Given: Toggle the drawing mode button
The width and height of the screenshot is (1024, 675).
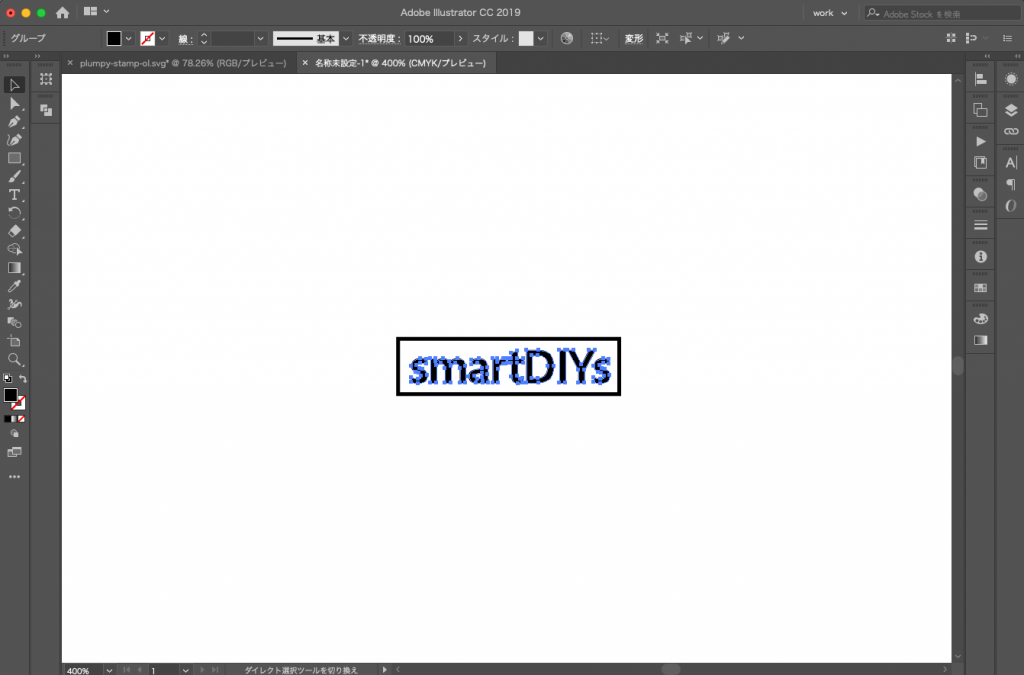Looking at the screenshot, I should pyautogui.click(x=14, y=434).
